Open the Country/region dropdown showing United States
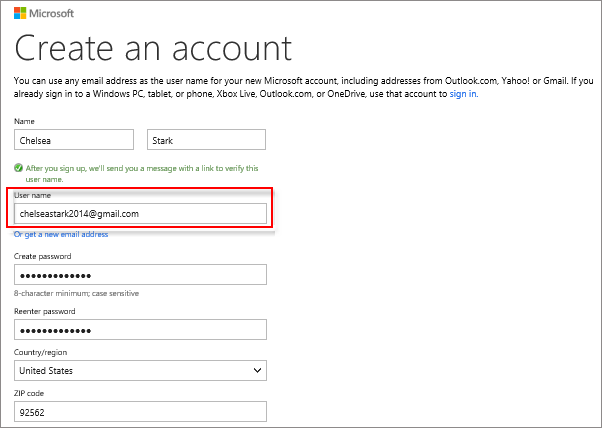Image resolution: width=602 pixels, height=428 pixels. (141, 370)
